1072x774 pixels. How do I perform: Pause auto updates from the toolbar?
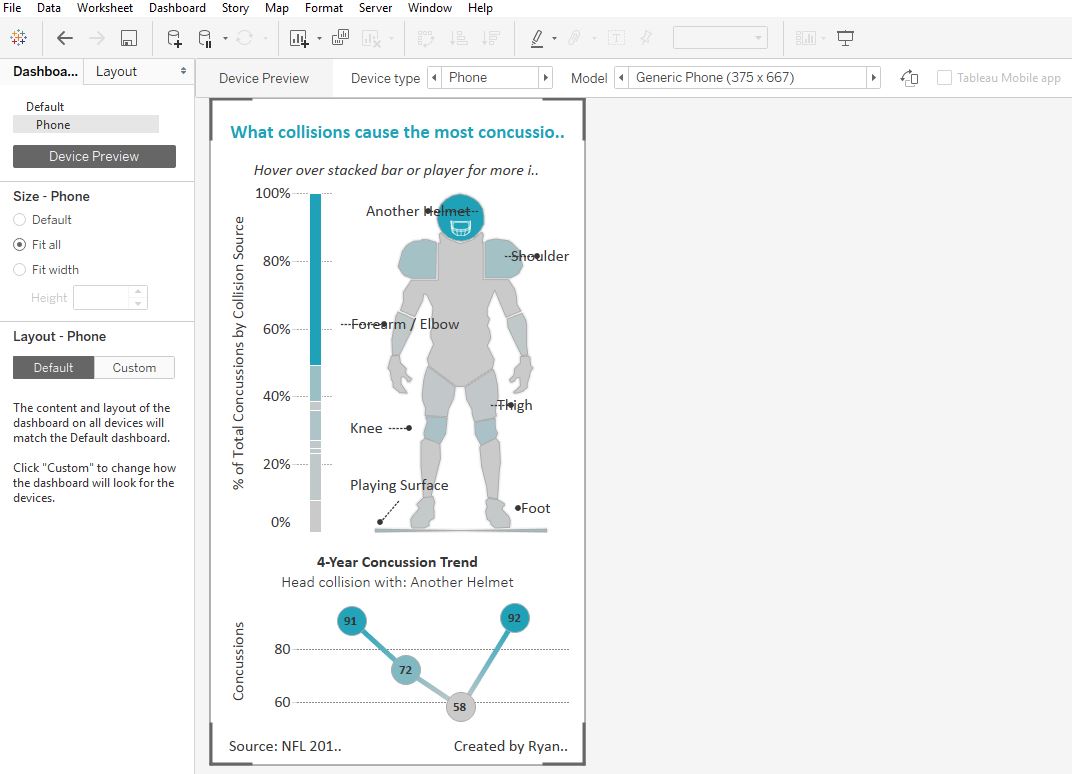tap(205, 37)
